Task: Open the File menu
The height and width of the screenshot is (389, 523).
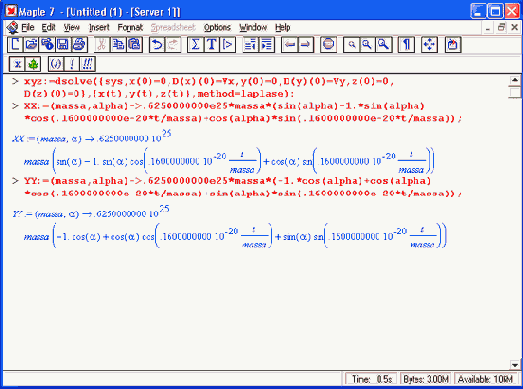Action: pos(28,27)
